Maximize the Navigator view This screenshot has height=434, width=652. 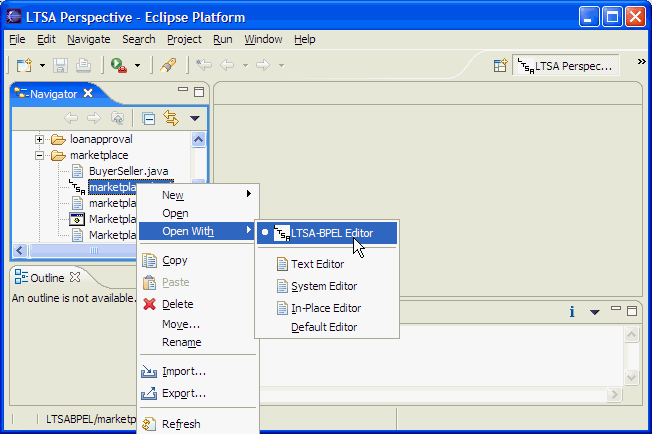[x=199, y=92]
